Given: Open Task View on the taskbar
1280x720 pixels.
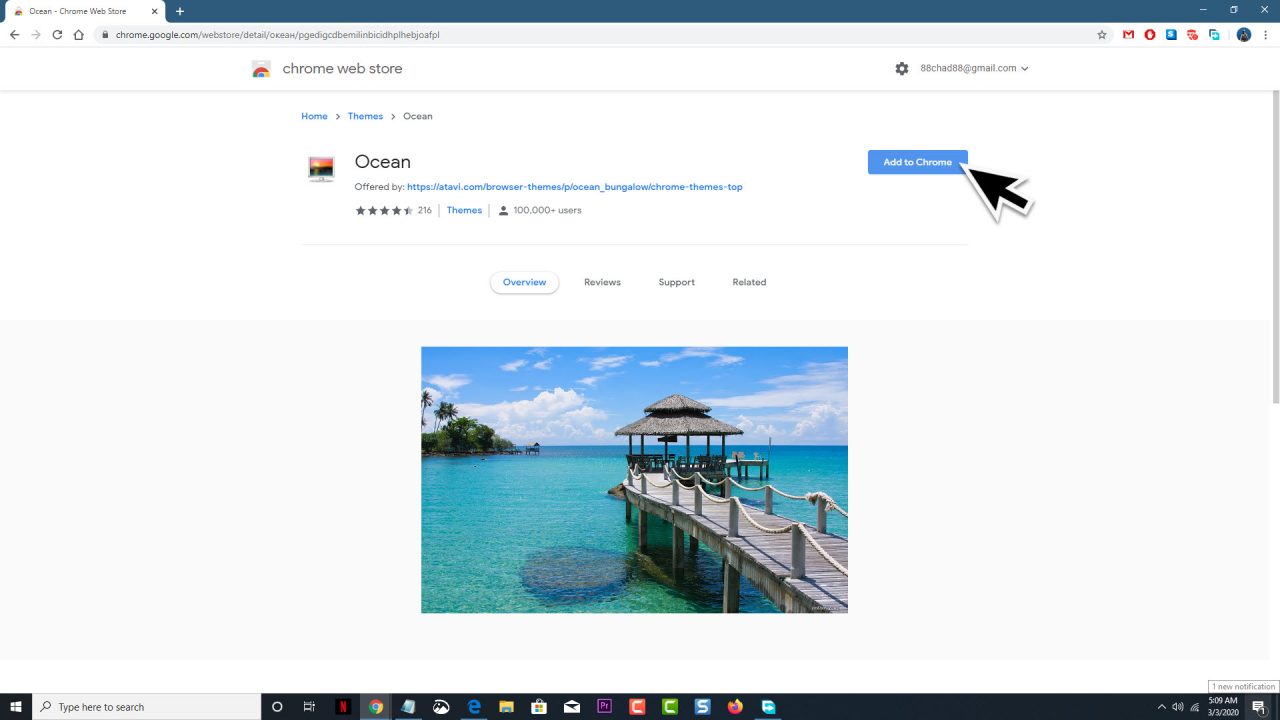Looking at the screenshot, I should (309, 706).
